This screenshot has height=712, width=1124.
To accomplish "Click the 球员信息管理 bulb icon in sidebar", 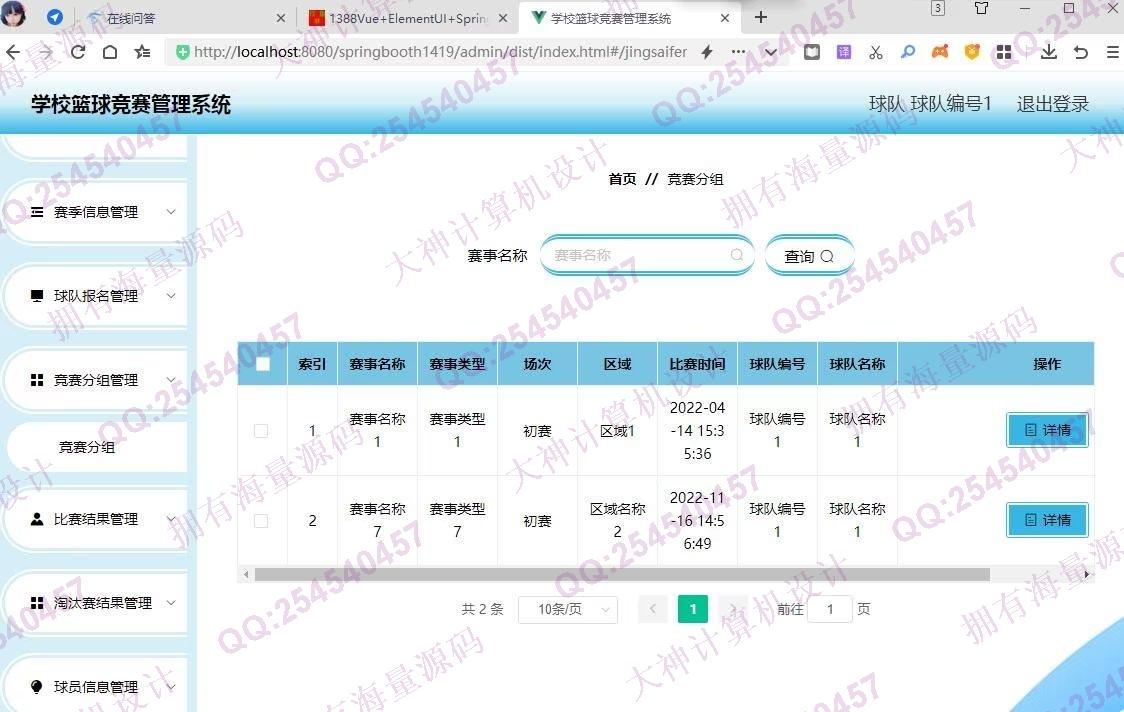I will click(37, 687).
